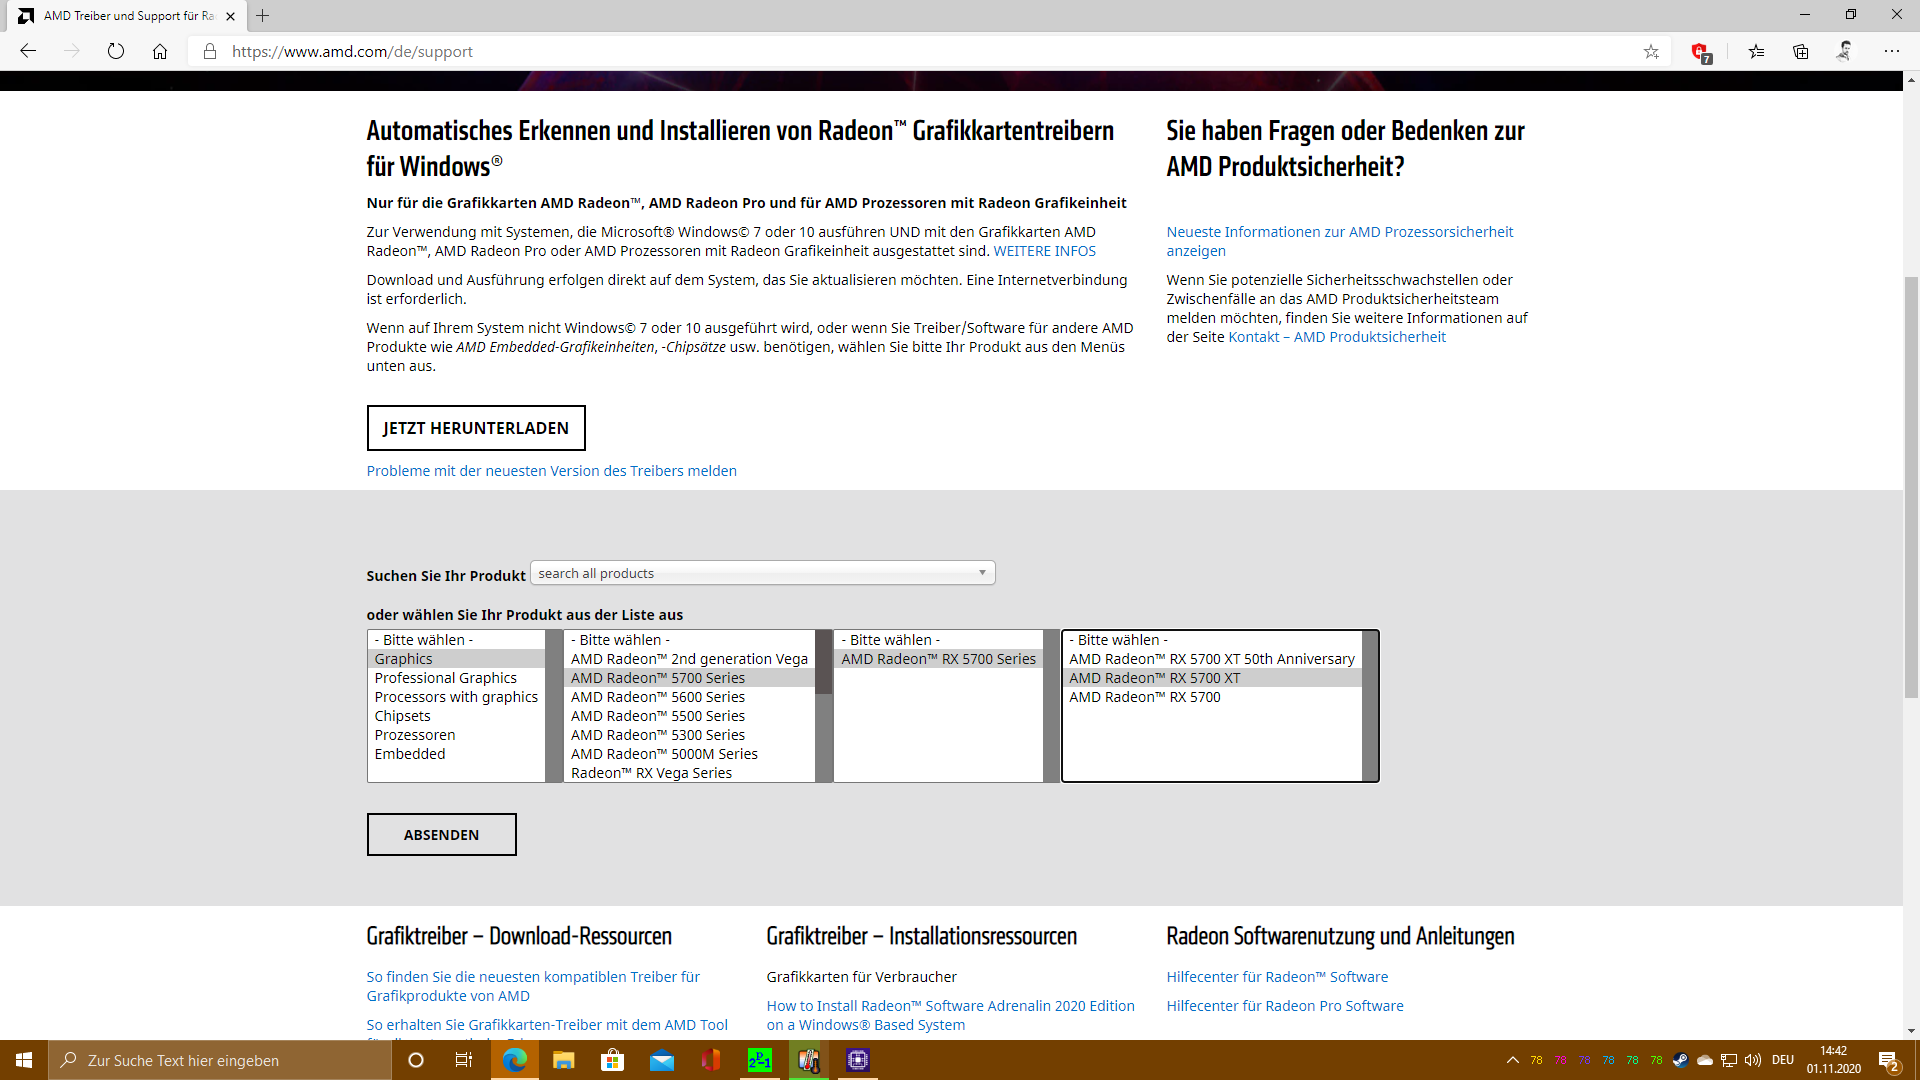
Task: Open Microsoft Edge in the taskbar
Action: (515, 1060)
